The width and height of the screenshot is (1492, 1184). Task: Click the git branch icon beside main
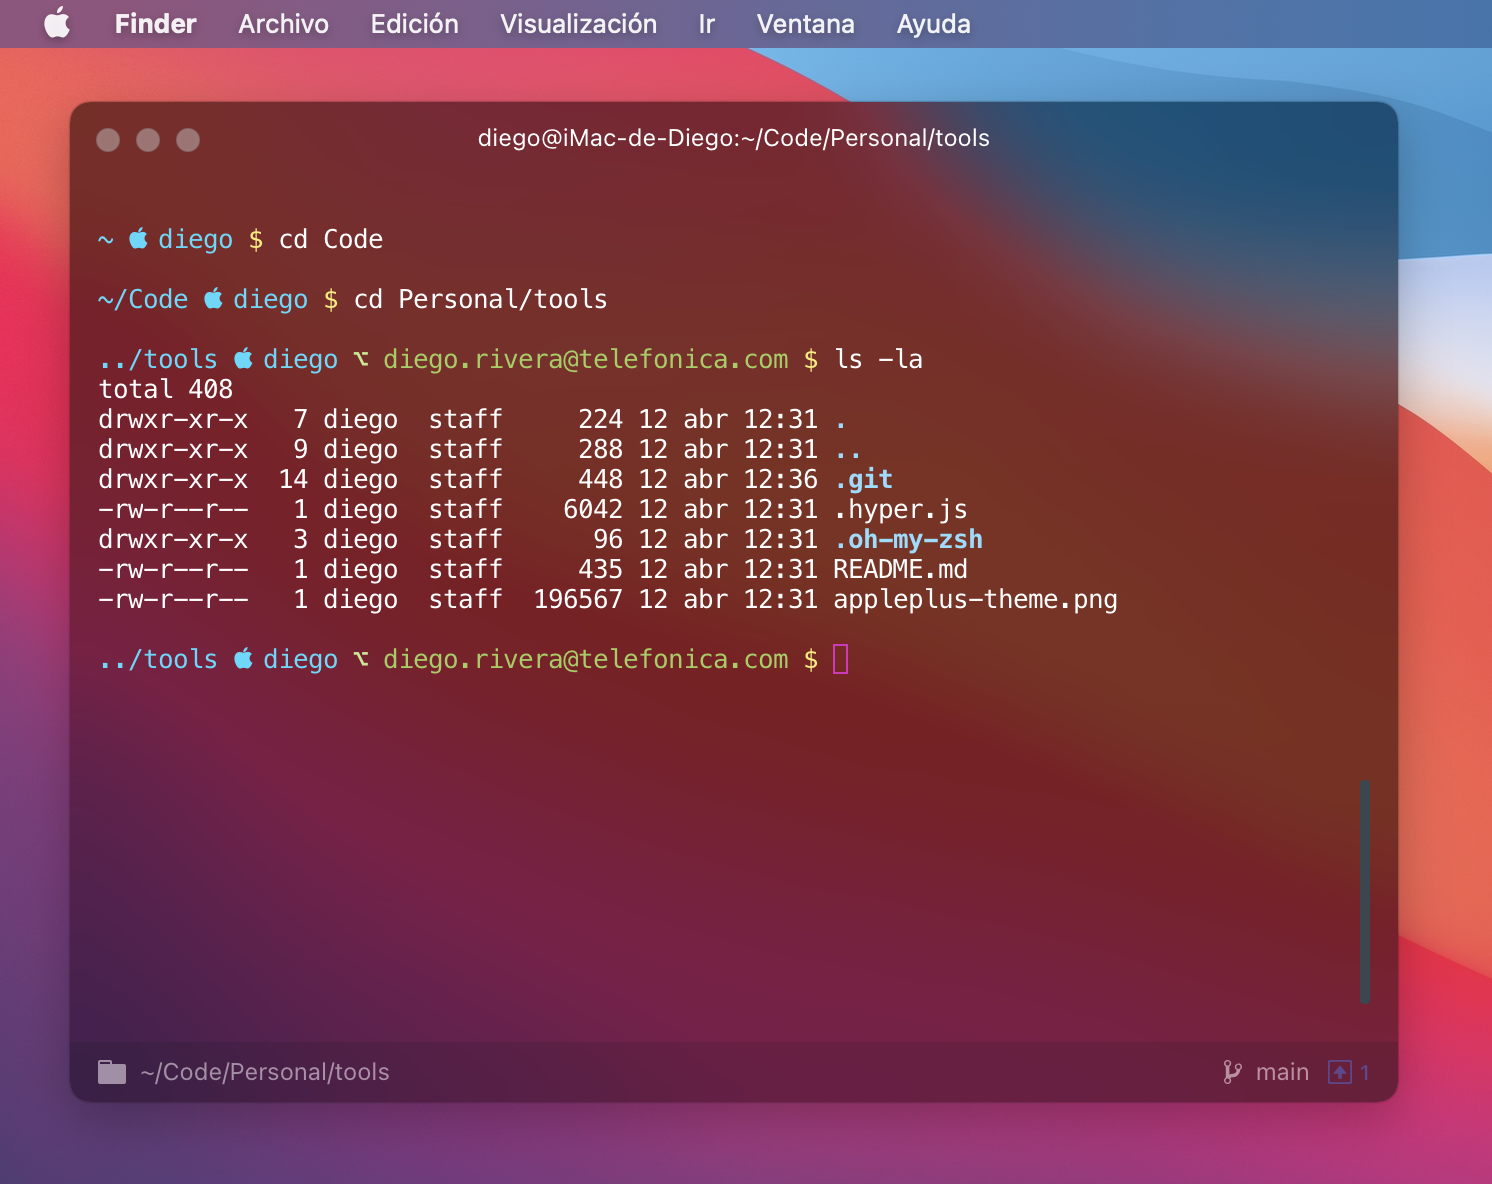point(1232,1072)
